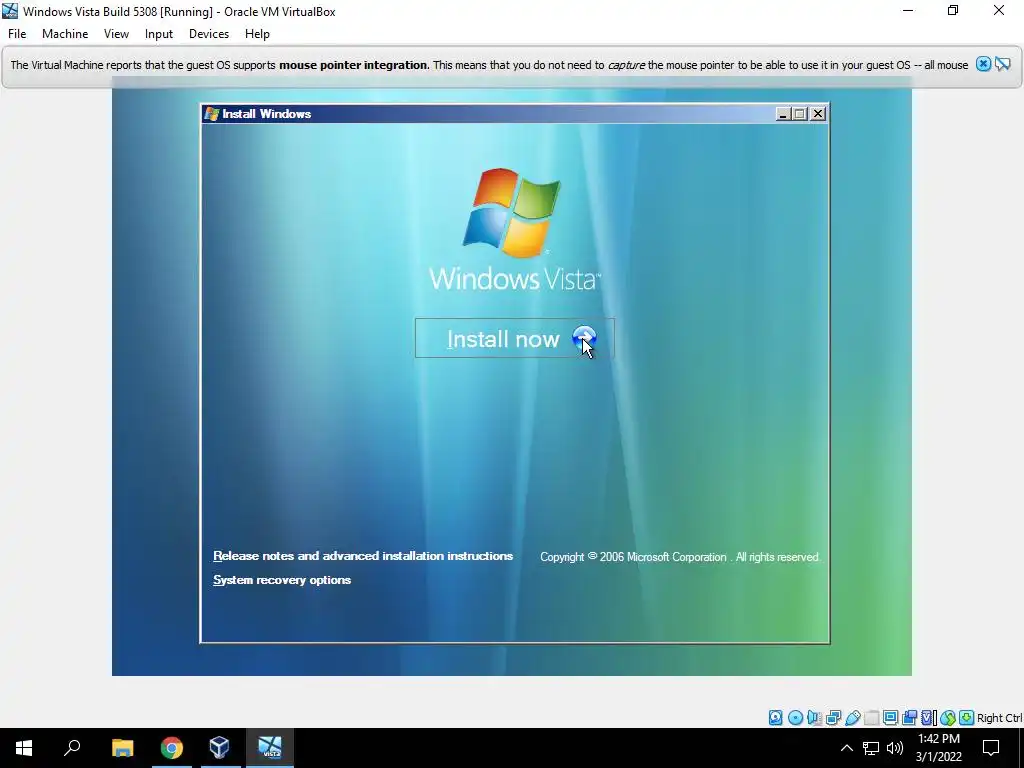
Task: Minimize the VirtualBox window
Action: click(908, 11)
